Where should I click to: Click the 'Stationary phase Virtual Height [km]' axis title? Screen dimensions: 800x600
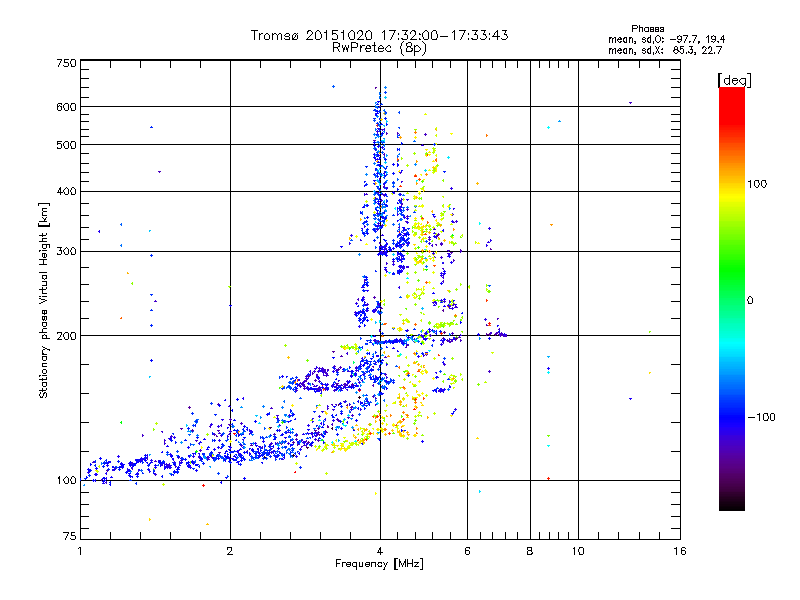coord(44,300)
